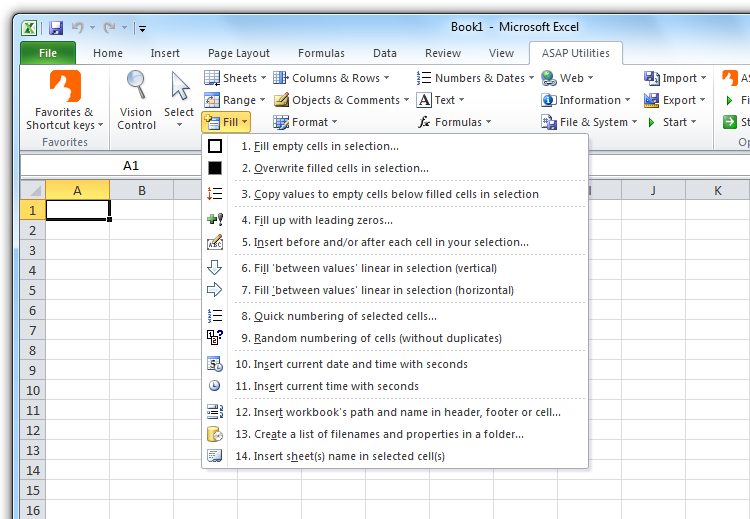Collapse the Fill dropdown button
Viewport: 750px width, 519px height.
tap(226, 122)
